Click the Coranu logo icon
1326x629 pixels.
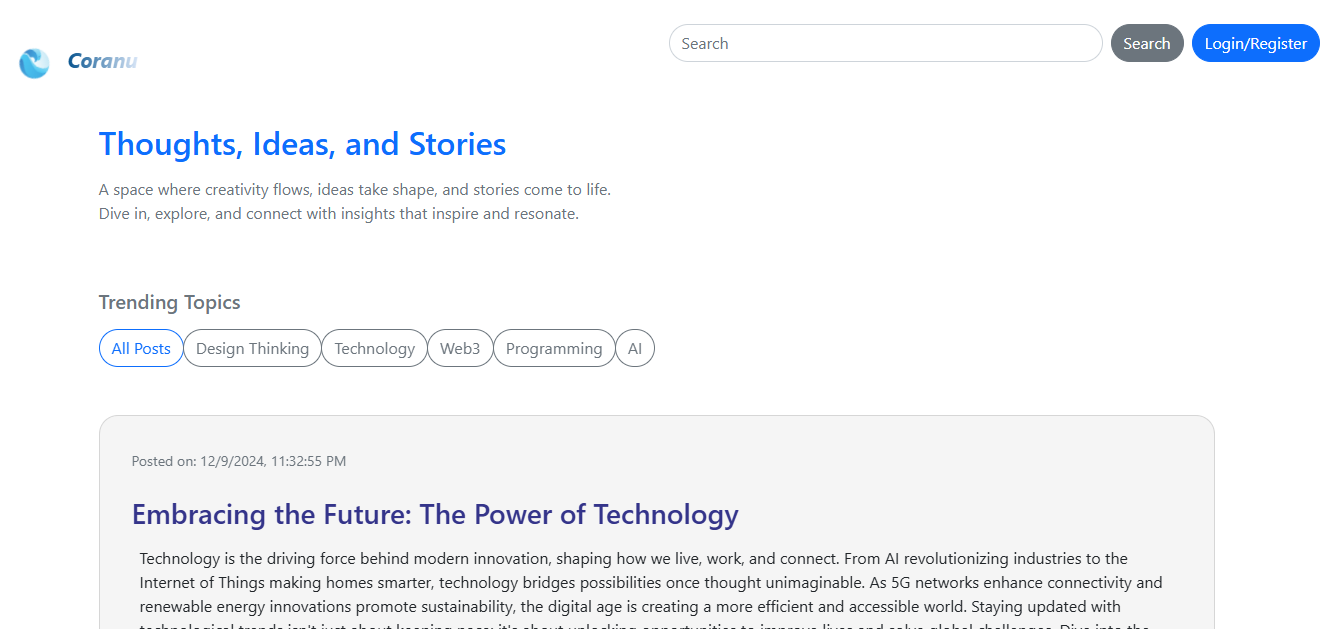coord(35,62)
